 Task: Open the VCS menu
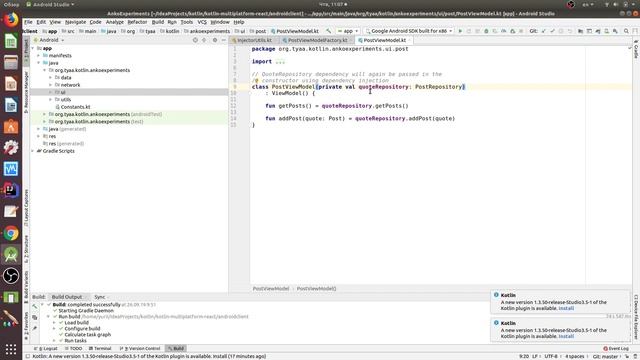point(202,22)
